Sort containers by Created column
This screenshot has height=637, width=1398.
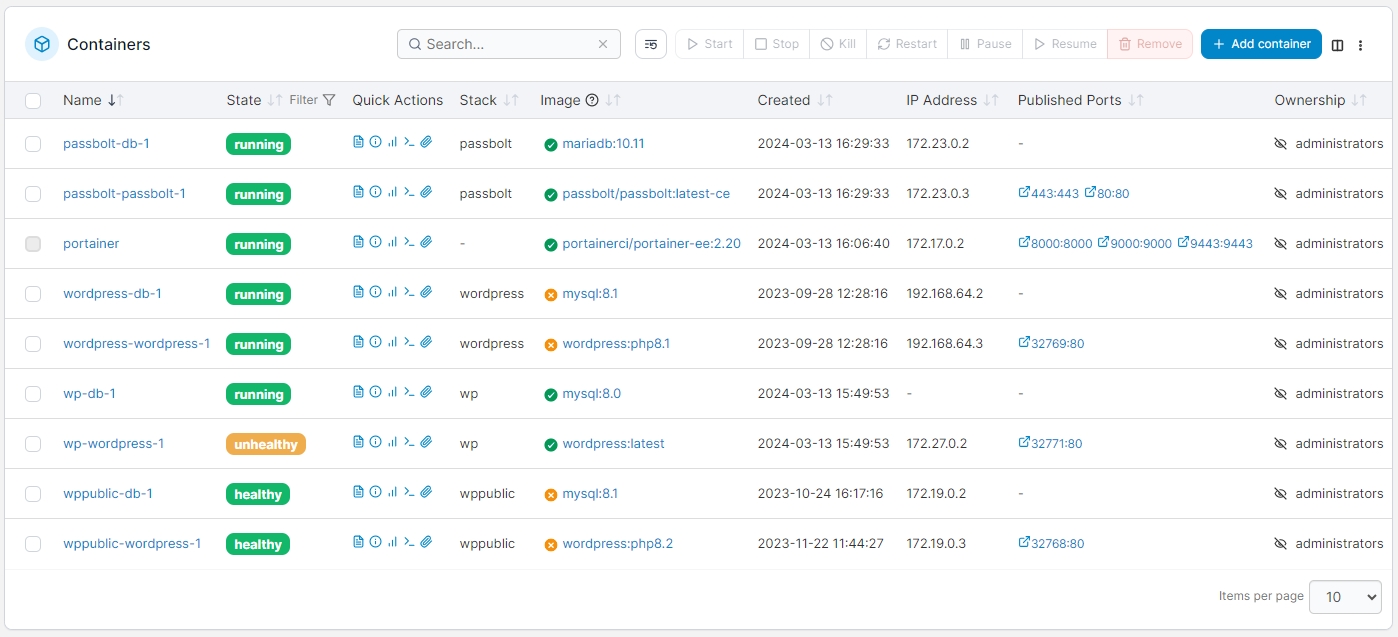(784, 100)
